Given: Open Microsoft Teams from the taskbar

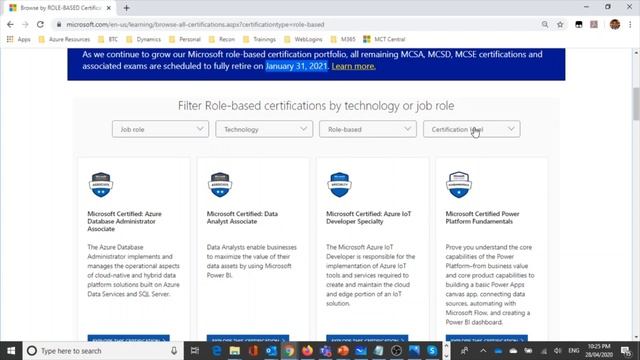Looking at the screenshot, I should pos(325,351).
